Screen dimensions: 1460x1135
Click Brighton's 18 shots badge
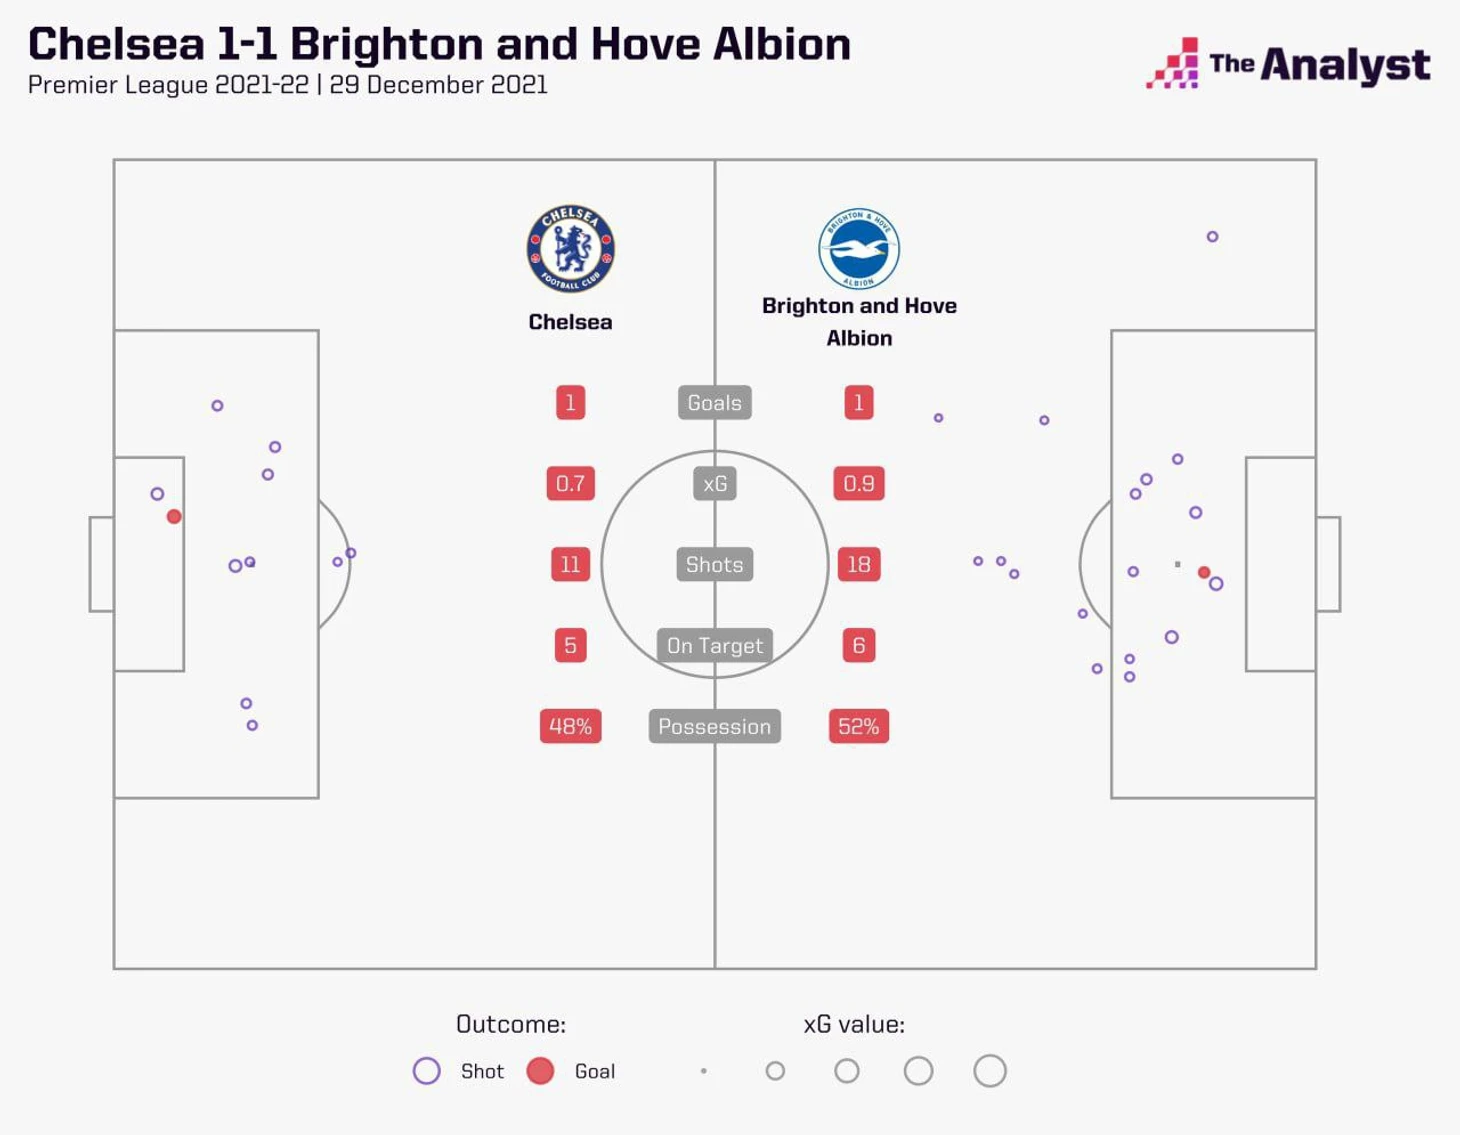pyautogui.click(x=859, y=565)
